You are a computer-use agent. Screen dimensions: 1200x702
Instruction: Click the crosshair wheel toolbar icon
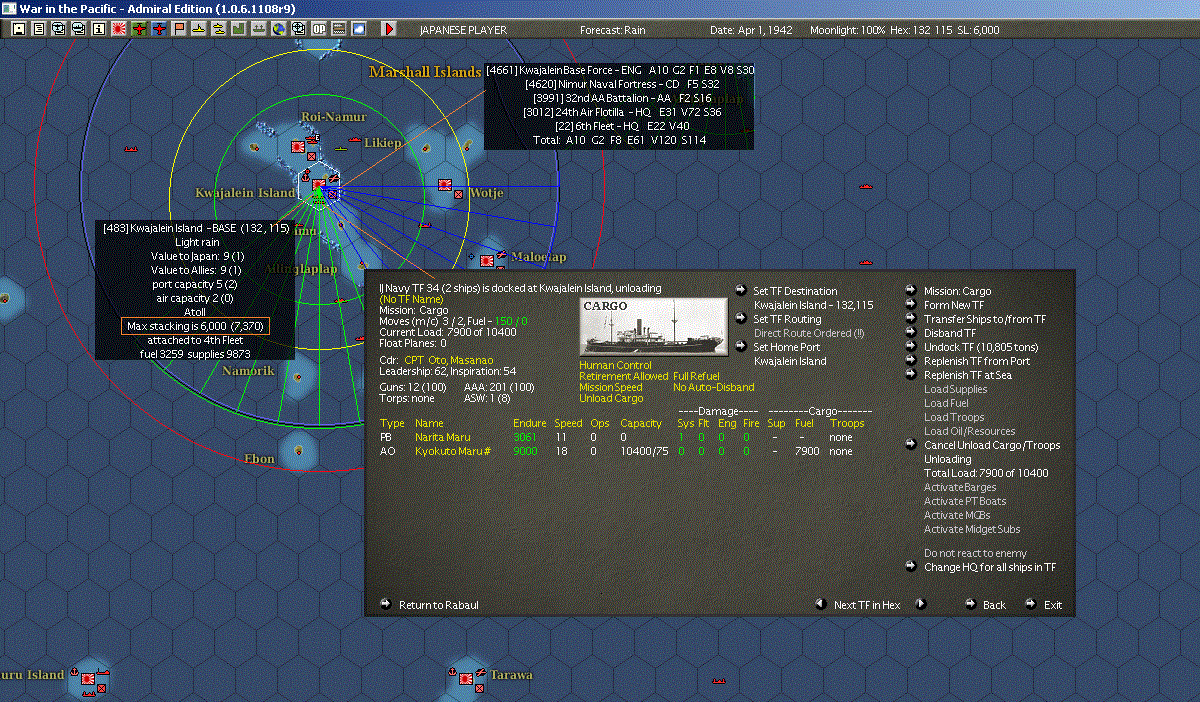pos(298,29)
